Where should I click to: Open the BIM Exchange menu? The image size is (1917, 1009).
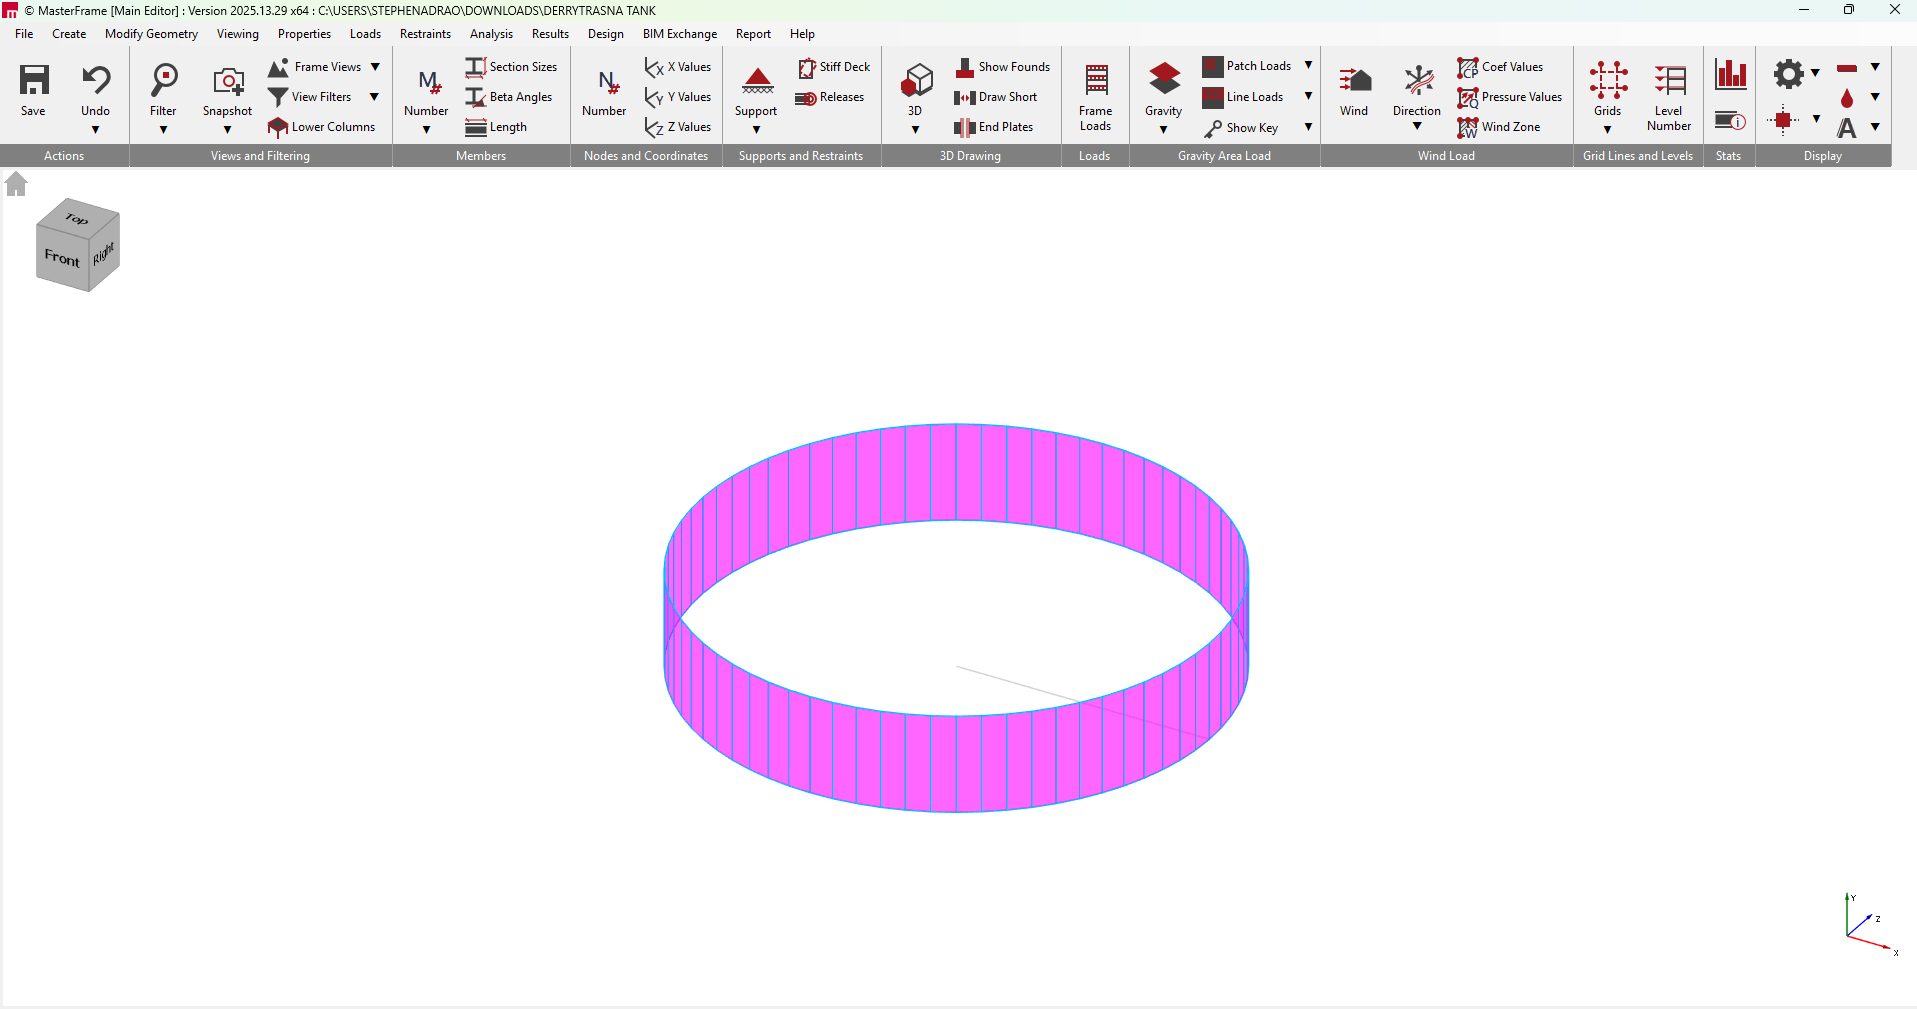(x=679, y=34)
